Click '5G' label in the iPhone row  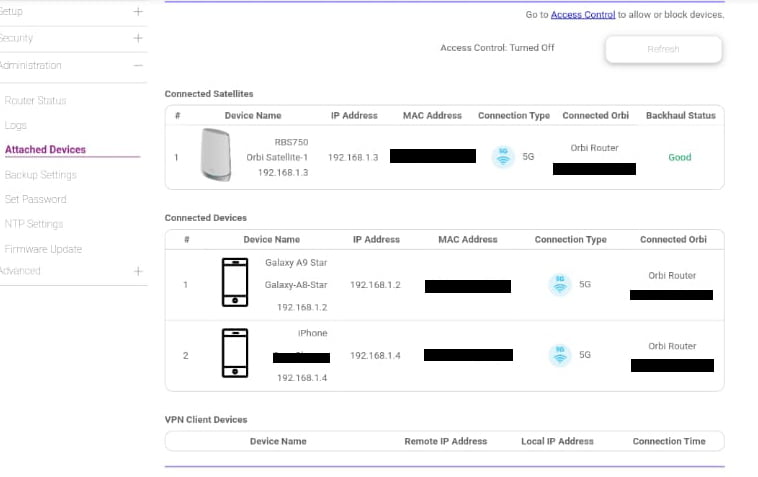point(585,355)
